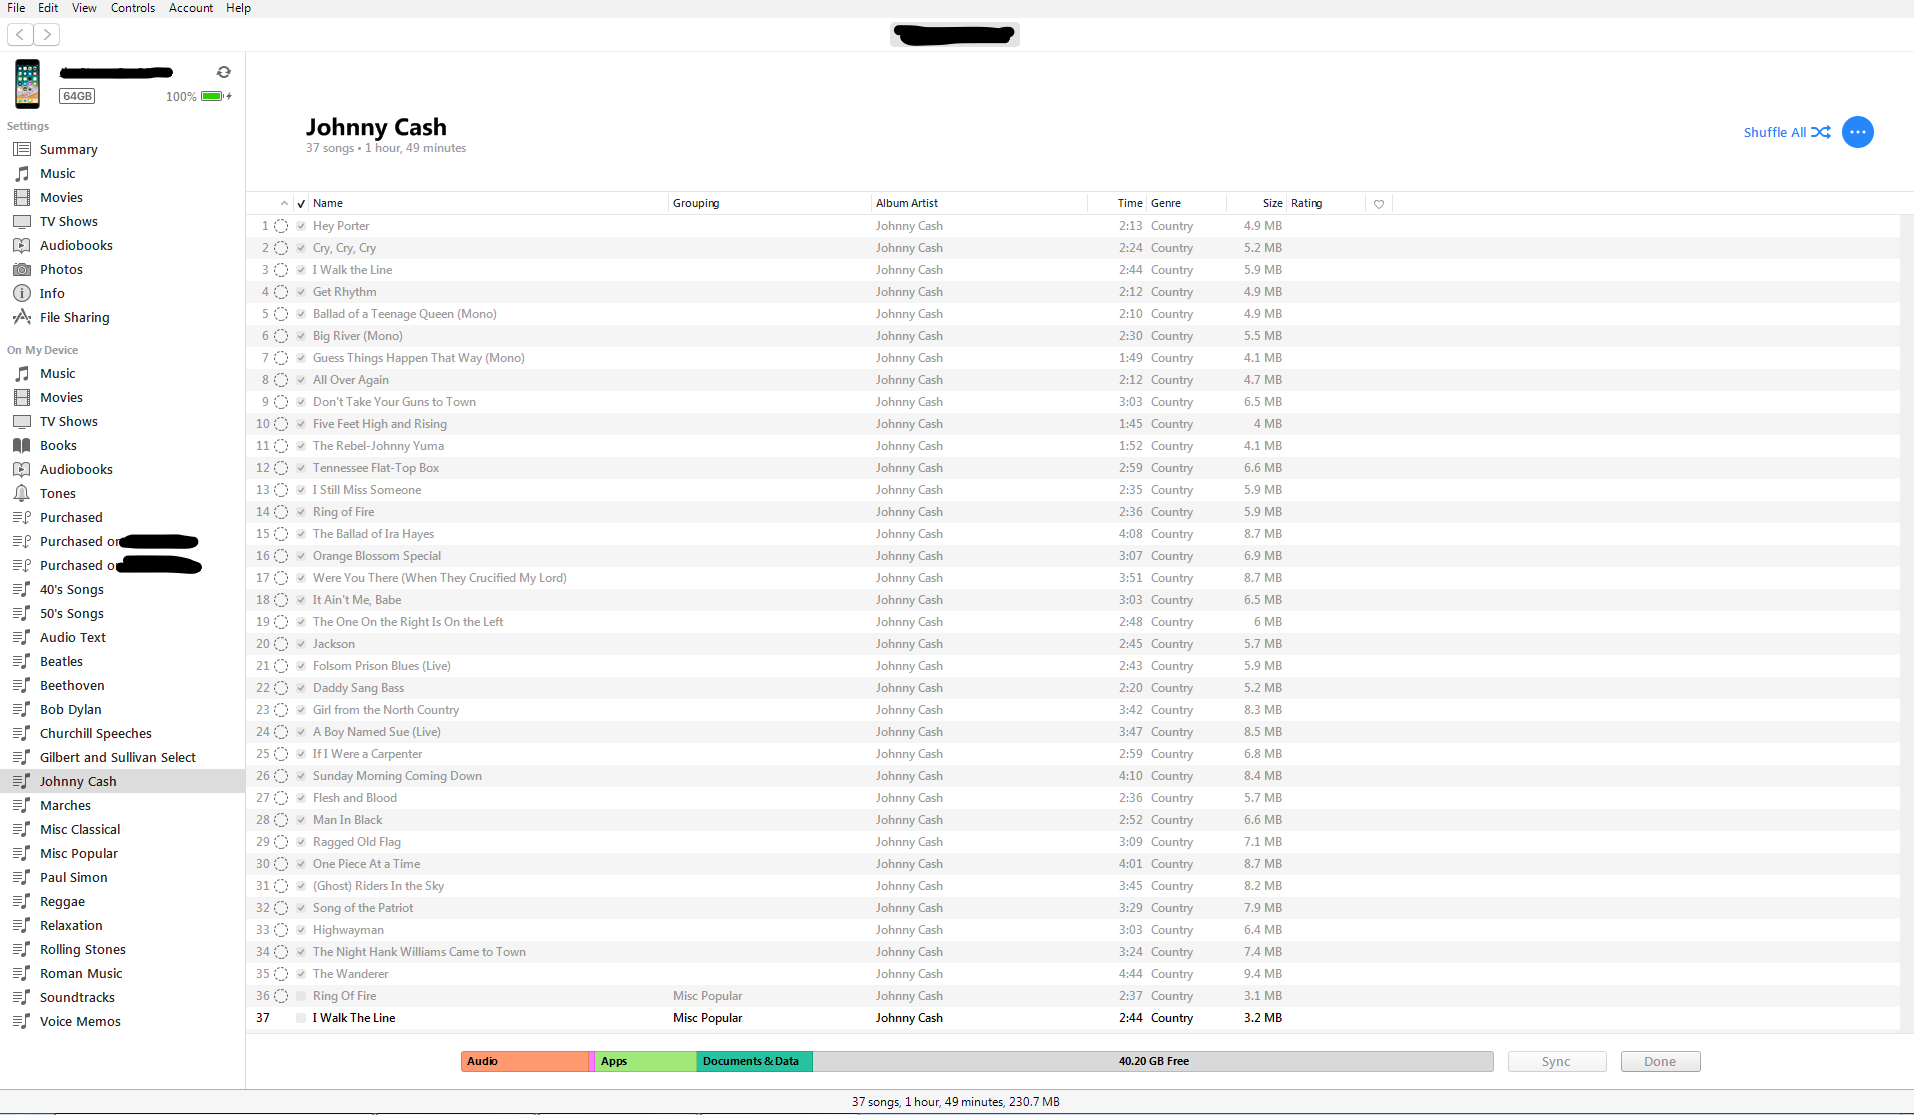The image size is (1914, 1115).
Task: Open the Help menu
Action: coord(238,8)
